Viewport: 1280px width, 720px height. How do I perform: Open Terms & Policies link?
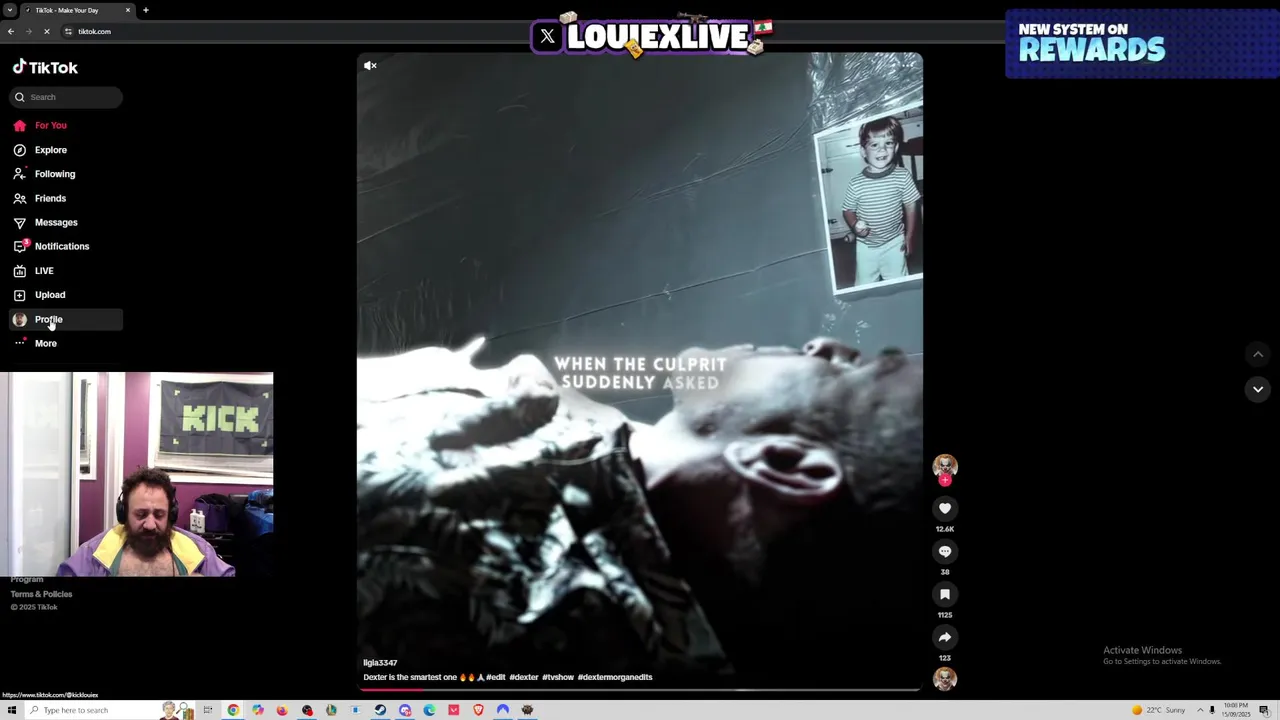pyautogui.click(x=41, y=594)
